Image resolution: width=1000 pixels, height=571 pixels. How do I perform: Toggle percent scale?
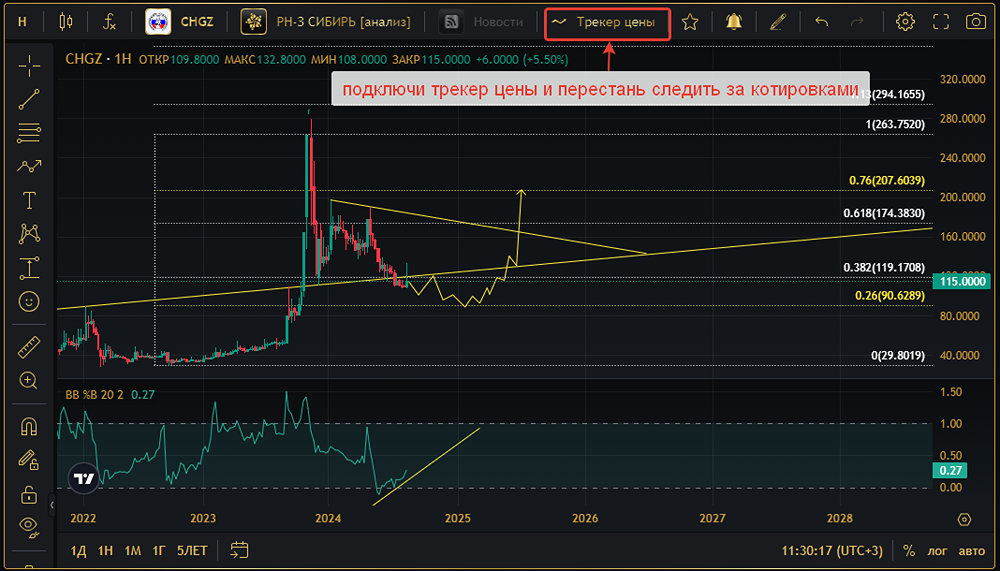(909, 550)
